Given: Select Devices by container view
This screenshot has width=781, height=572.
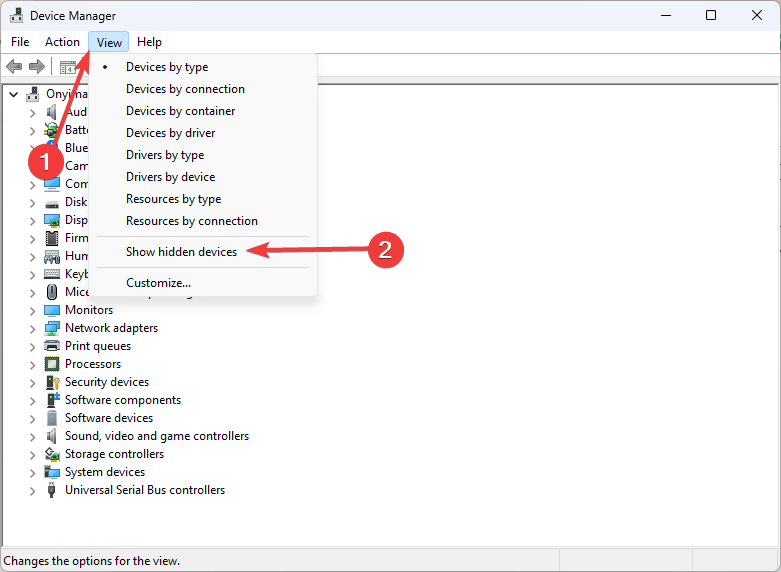Looking at the screenshot, I should pyautogui.click(x=203, y=111).
